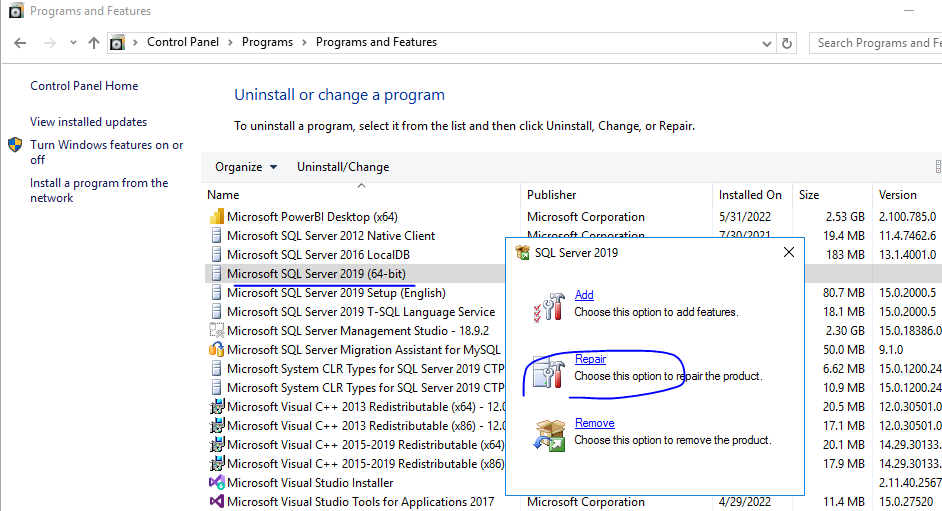Expand chevron after Control Panel breadcrumb
The image size is (942, 511).
[230, 42]
